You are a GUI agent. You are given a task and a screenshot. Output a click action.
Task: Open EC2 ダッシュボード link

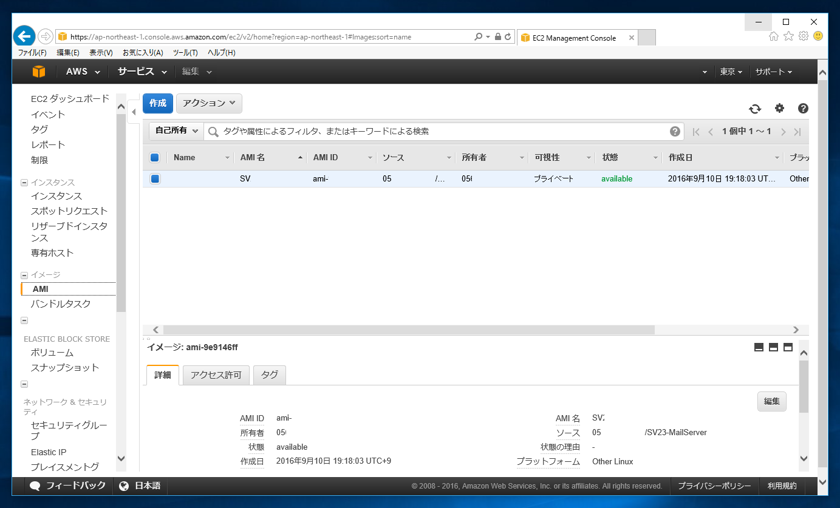(x=70, y=99)
